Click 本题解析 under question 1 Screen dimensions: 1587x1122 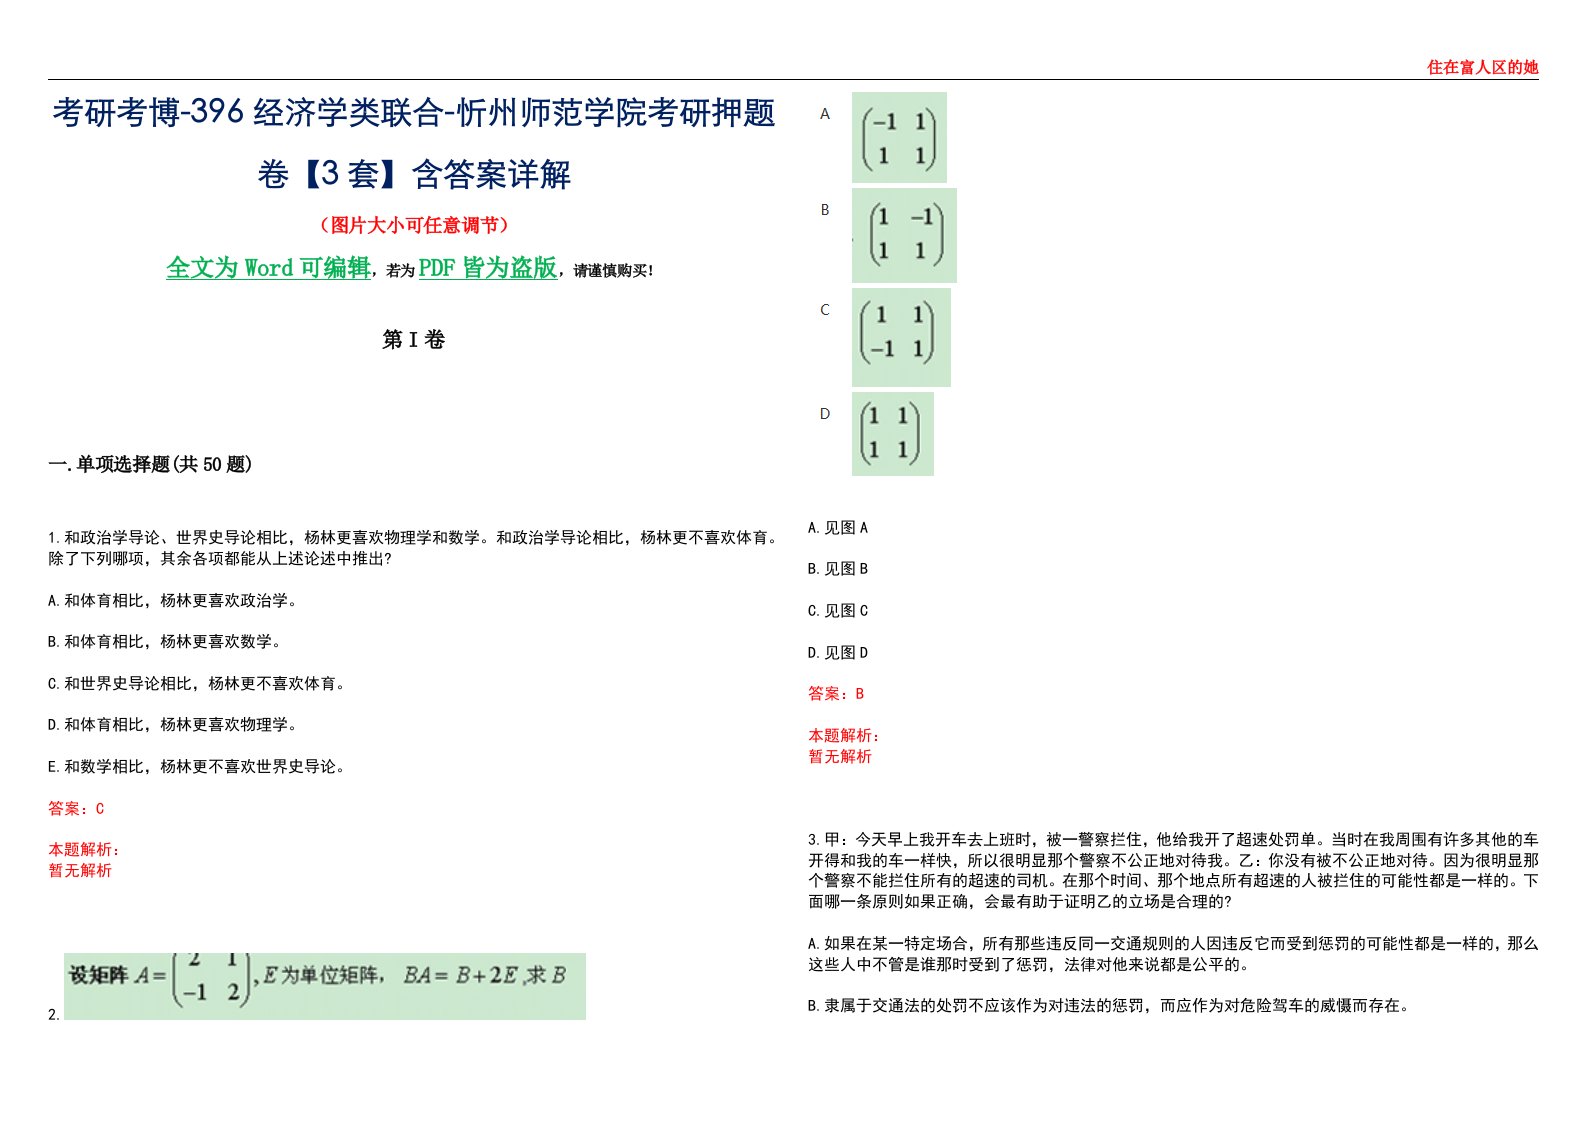tap(84, 850)
